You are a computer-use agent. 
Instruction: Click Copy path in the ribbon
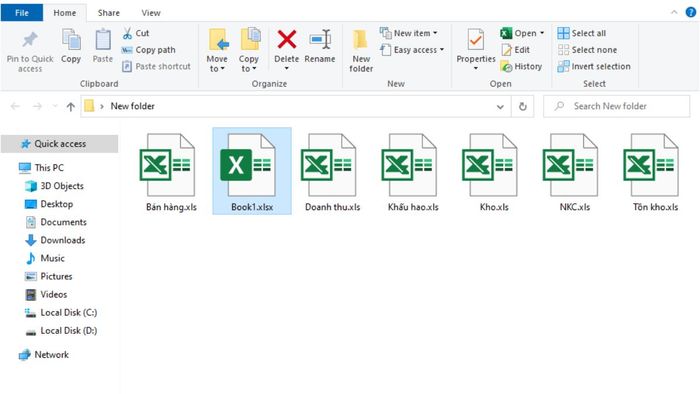(x=149, y=50)
